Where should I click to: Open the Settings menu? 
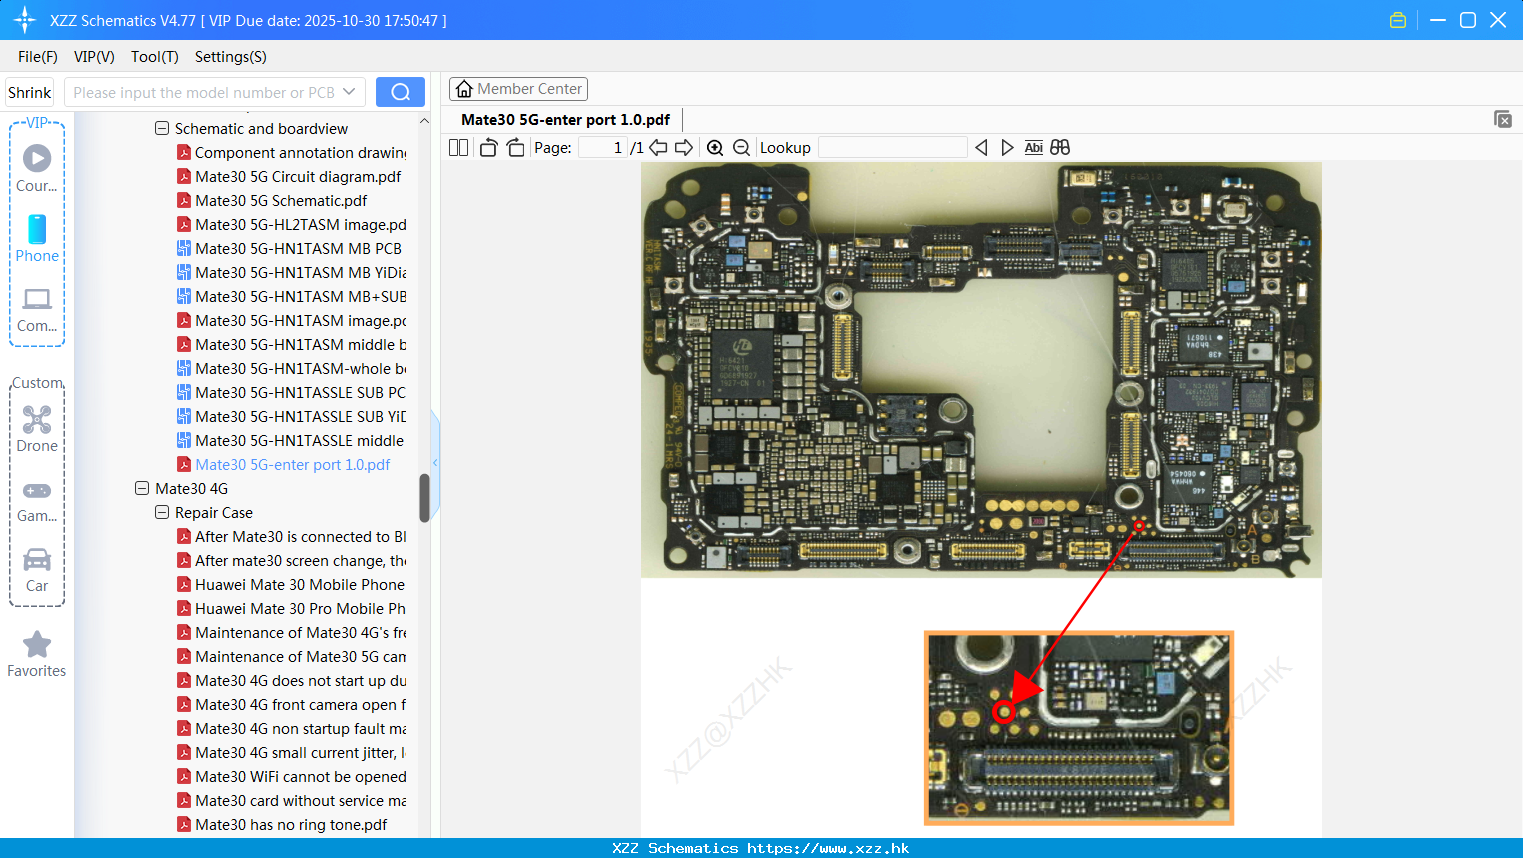tap(231, 57)
